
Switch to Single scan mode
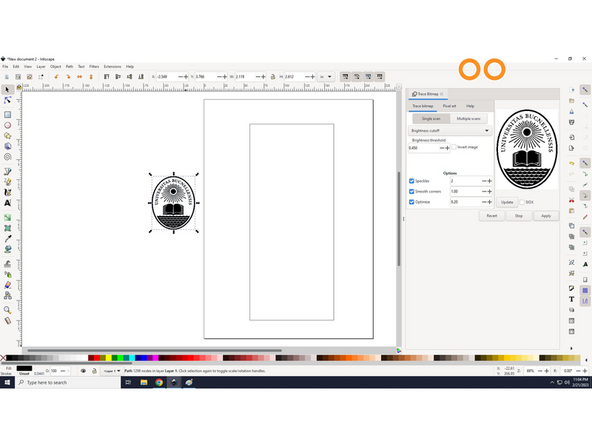(x=431, y=119)
